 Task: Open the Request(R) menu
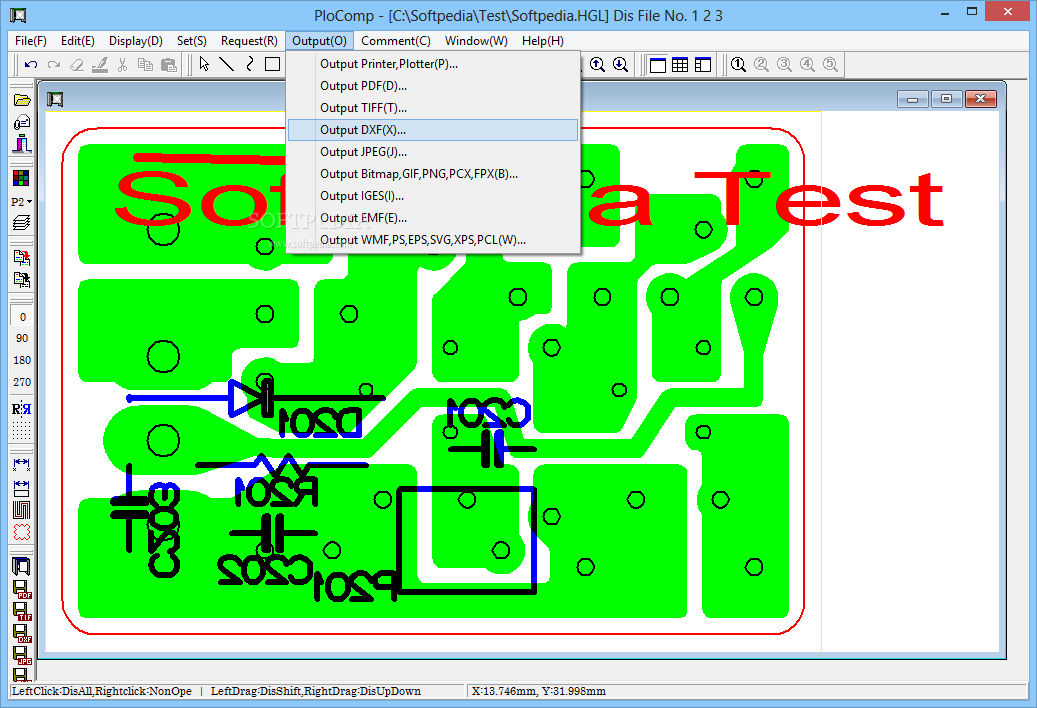[249, 41]
